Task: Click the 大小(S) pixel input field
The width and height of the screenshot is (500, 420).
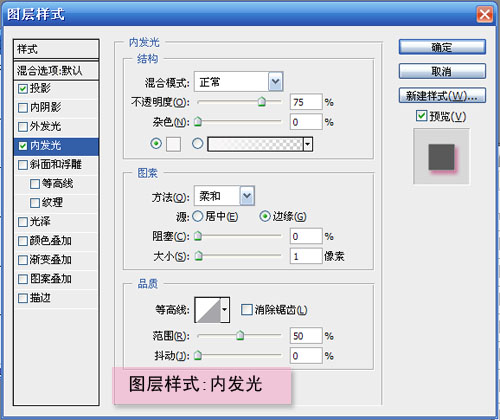Action: [306, 256]
